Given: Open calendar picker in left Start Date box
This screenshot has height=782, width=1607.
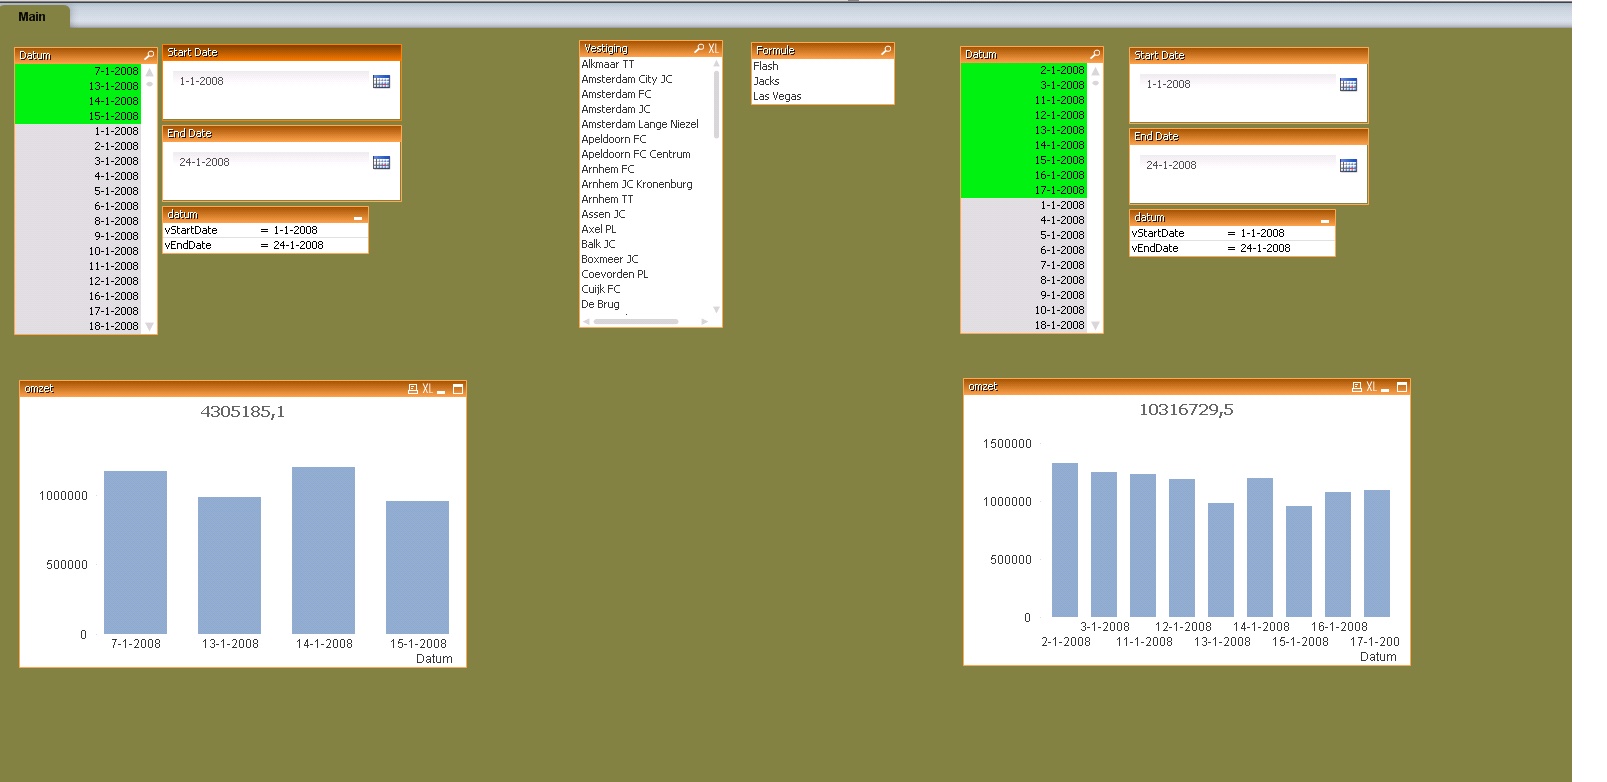Looking at the screenshot, I should coord(381,82).
